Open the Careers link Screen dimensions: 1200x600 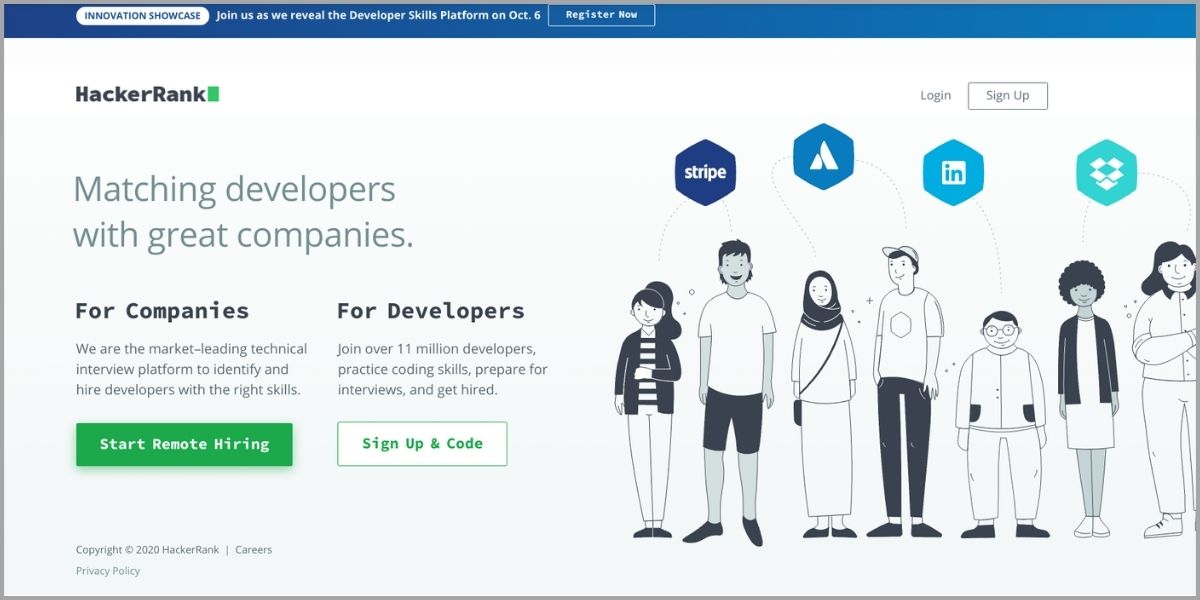pyautogui.click(x=253, y=550)
